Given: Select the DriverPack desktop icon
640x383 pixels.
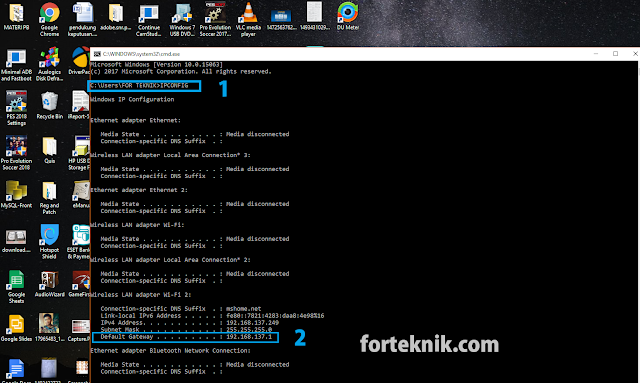Looking at the screenshot, I should pyautogui.click(x=80, y=60).
